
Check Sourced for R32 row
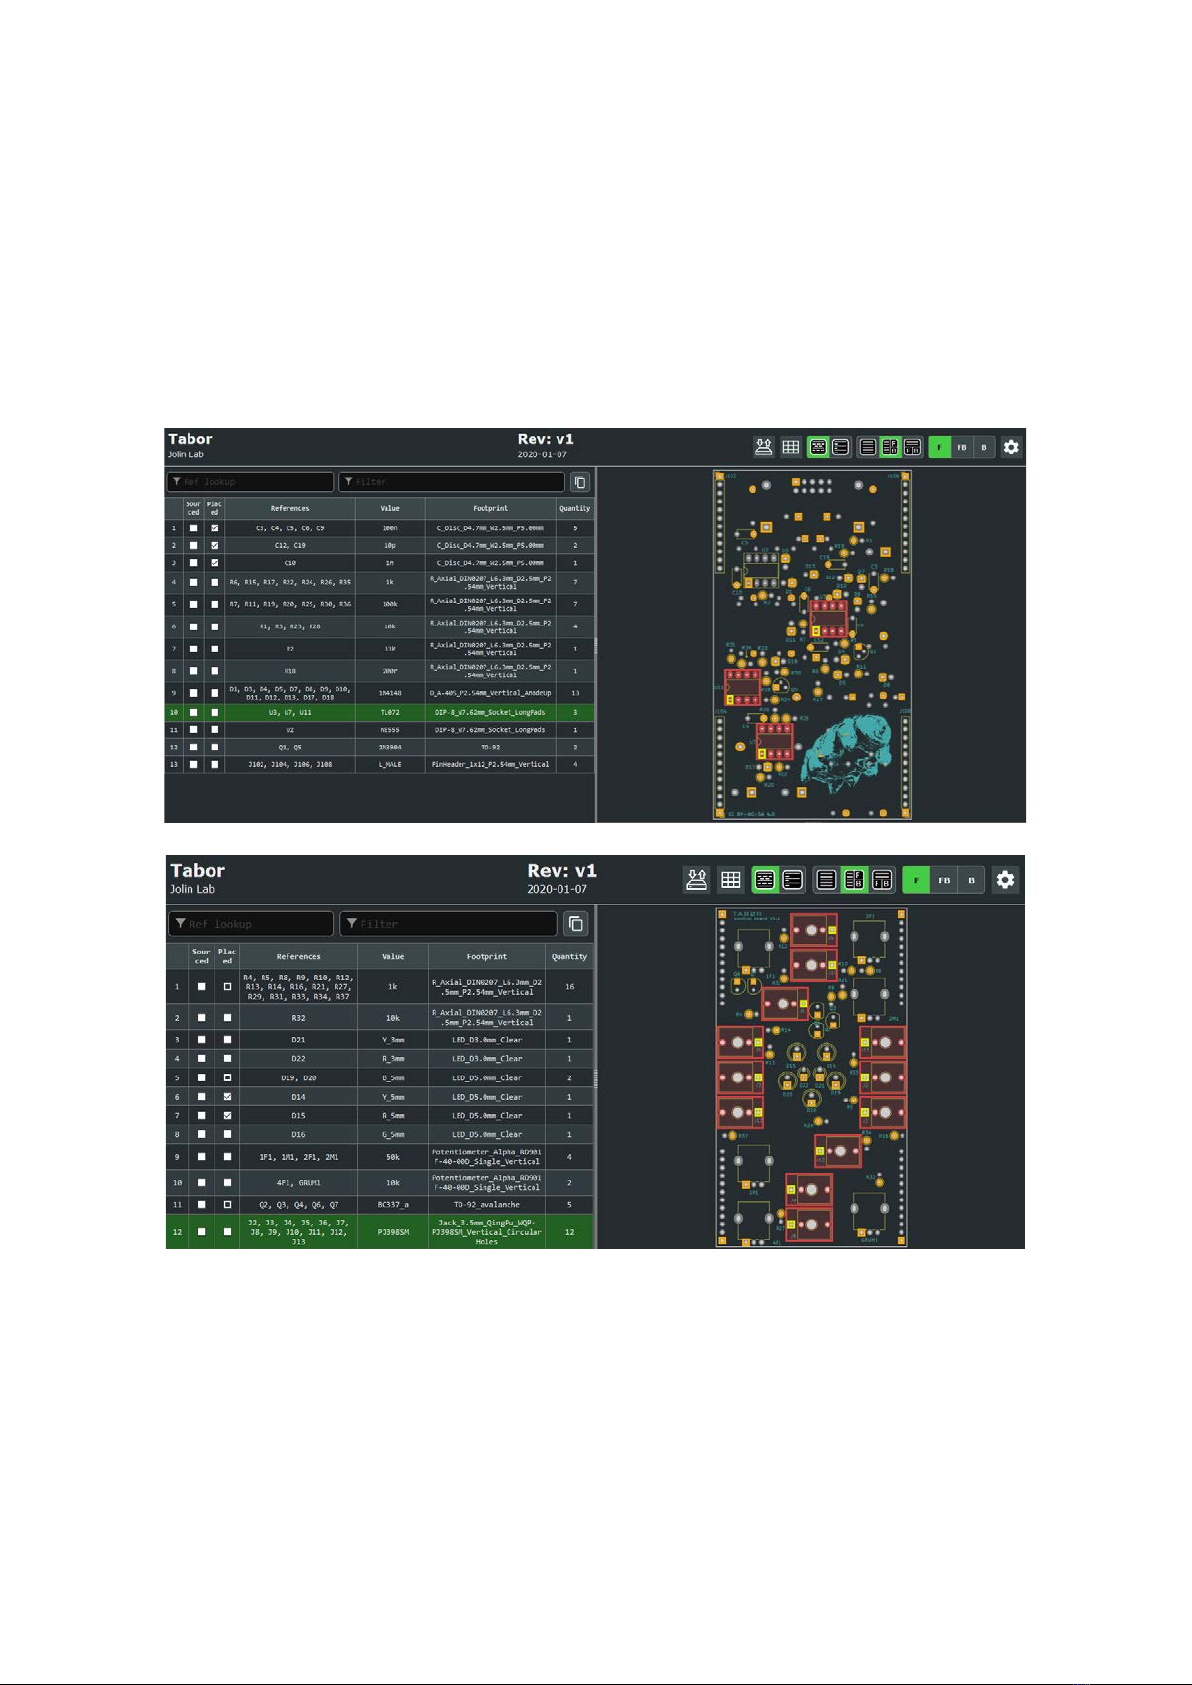[201, 1018]
